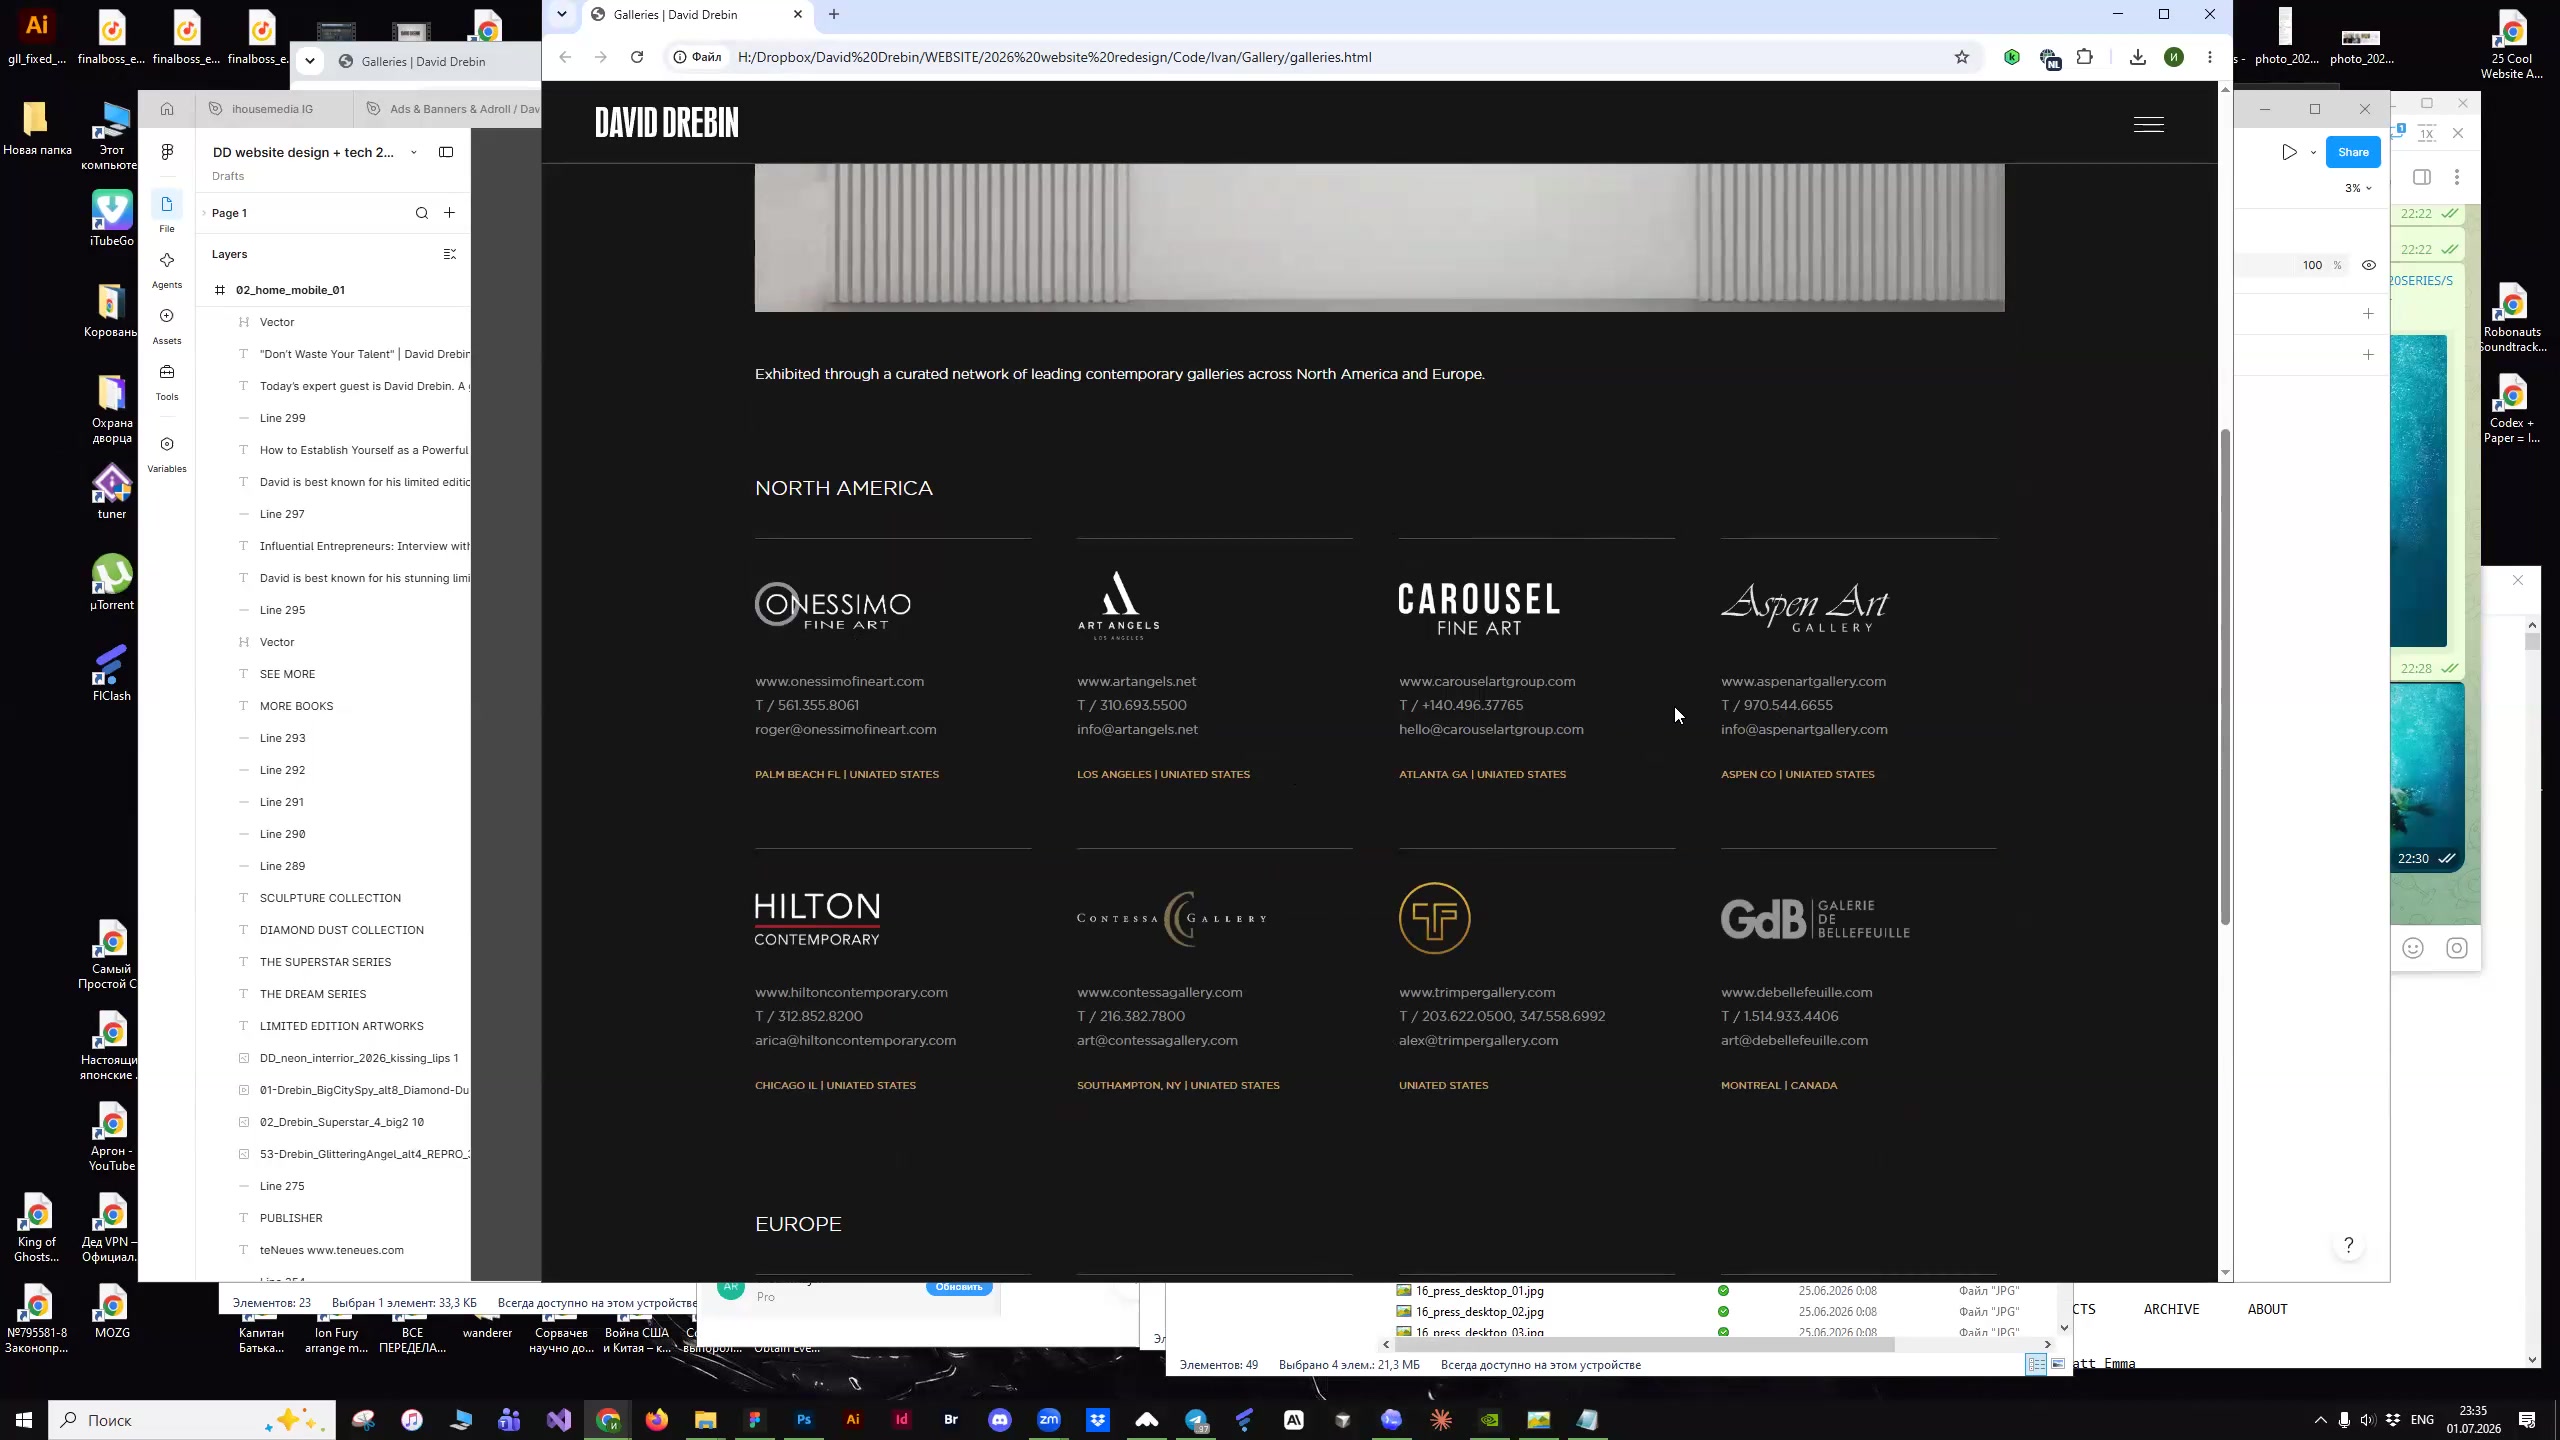
Task: Reload the Galleries page in Chrome
Action: coord(637,57)
